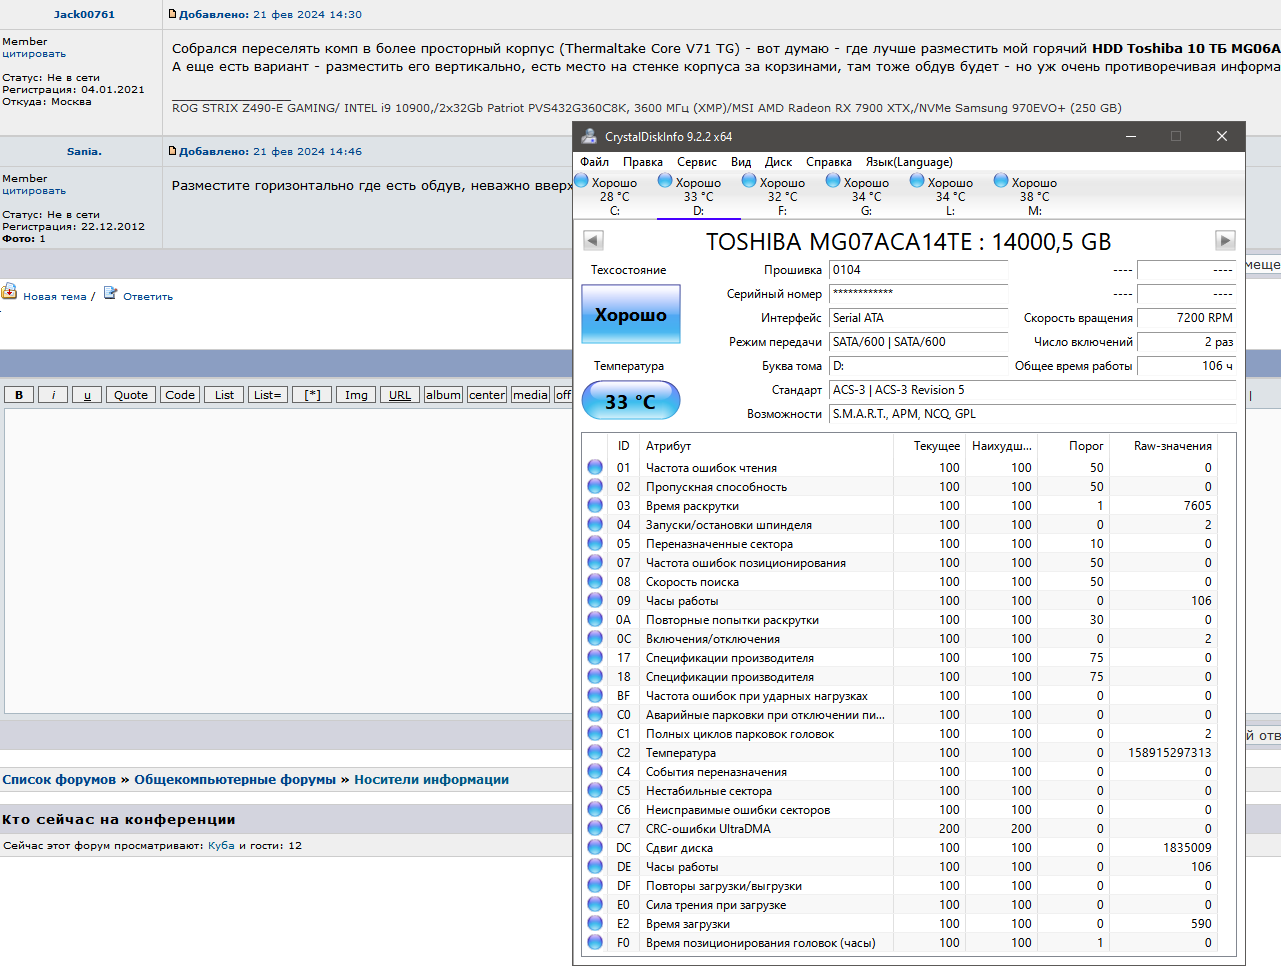1281x972 pixels.
Task: Open the Вид menu
Action: coord(741,162)
